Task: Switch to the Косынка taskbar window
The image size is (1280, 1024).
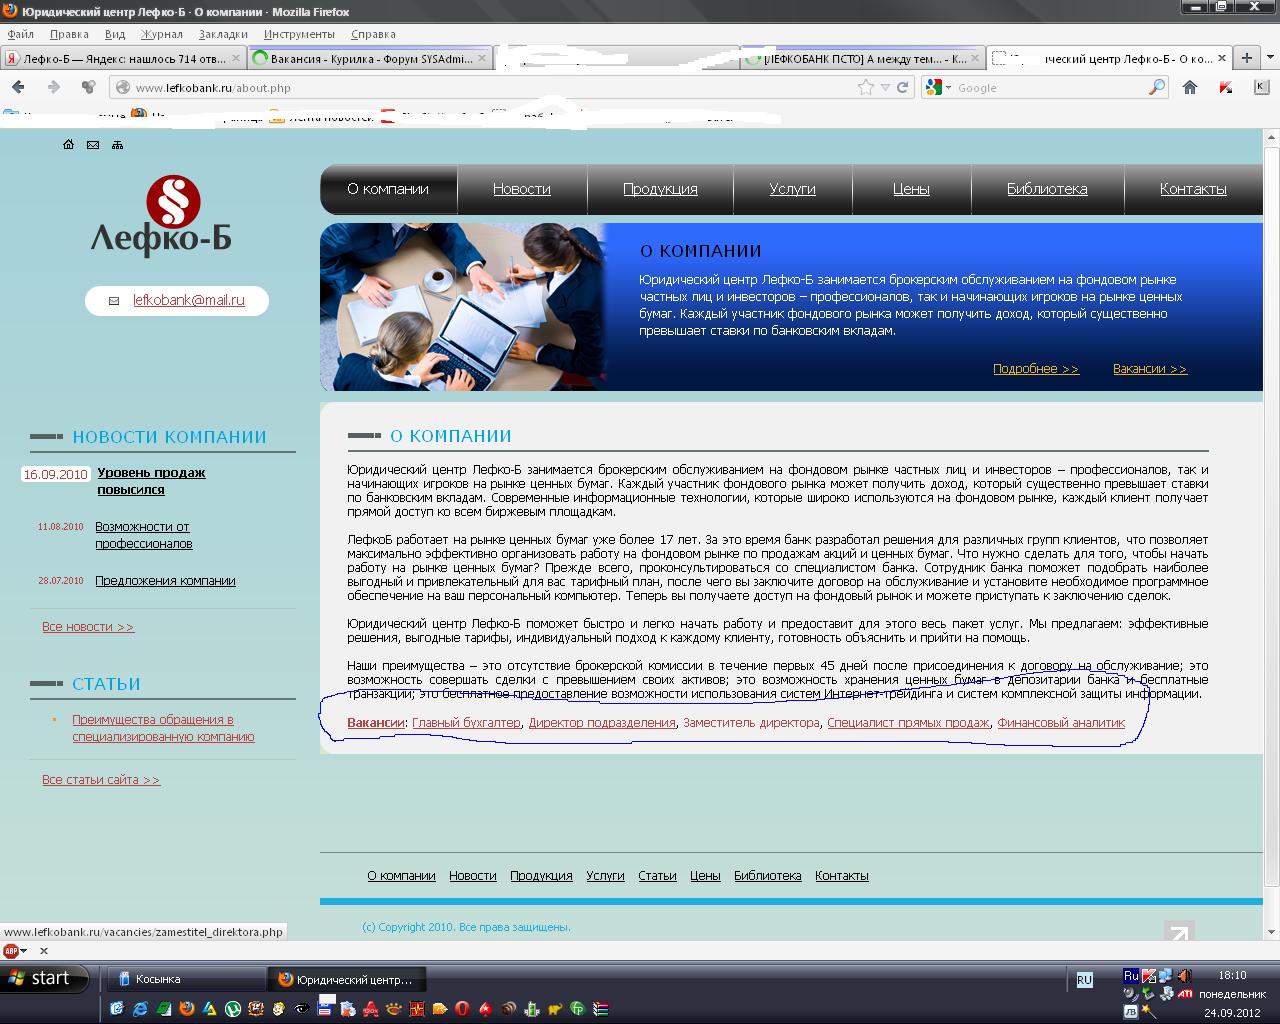Action: (x=186, y=980)
